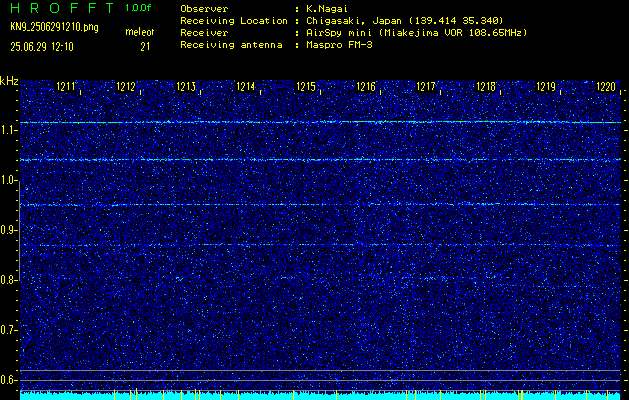Select the file name KN9_2506291210.png

point(54,27)
